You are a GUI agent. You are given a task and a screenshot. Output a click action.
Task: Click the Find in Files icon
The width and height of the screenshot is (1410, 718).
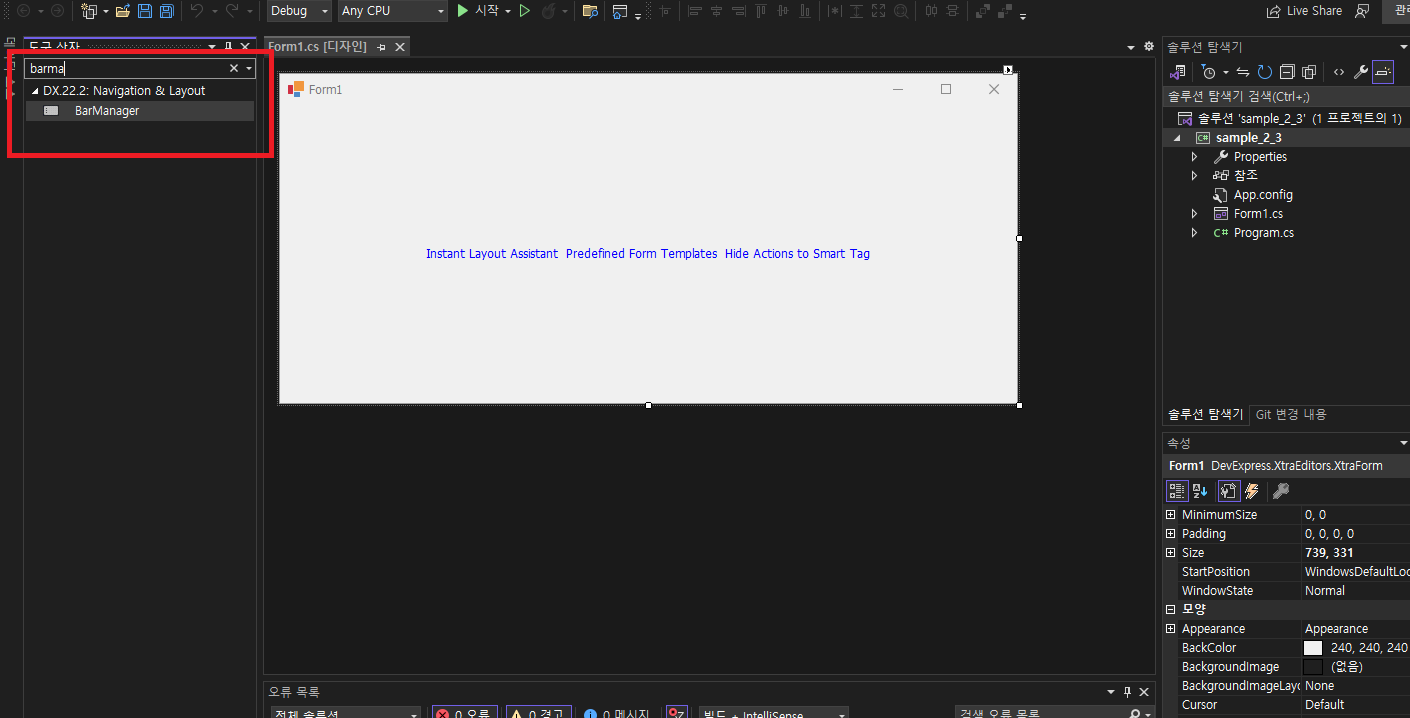tap(590, 11)
